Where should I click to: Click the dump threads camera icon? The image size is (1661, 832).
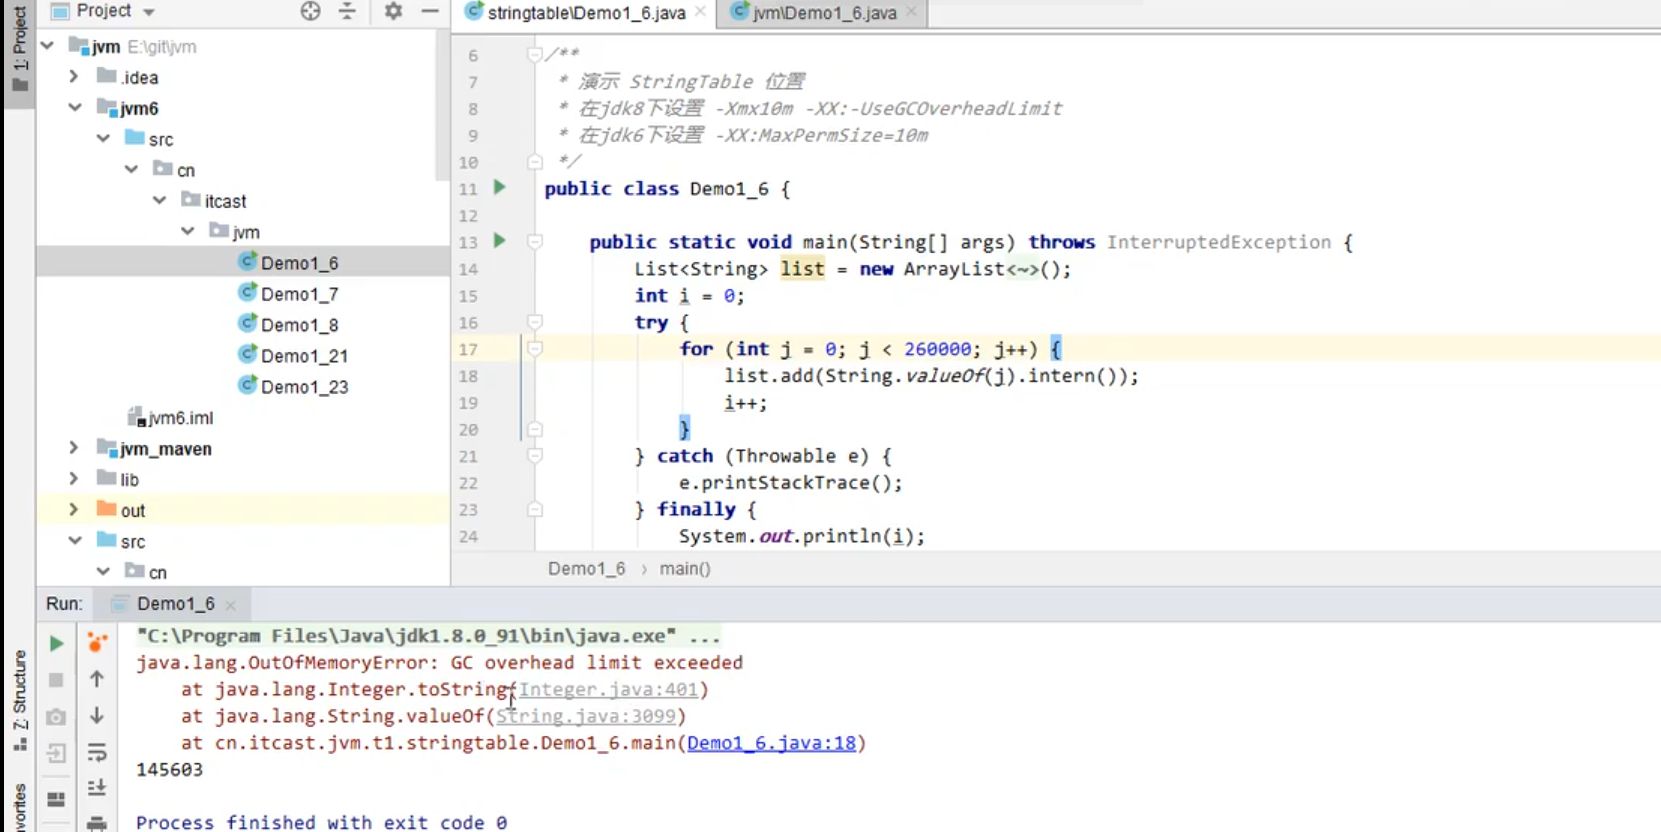coord(56,717)
